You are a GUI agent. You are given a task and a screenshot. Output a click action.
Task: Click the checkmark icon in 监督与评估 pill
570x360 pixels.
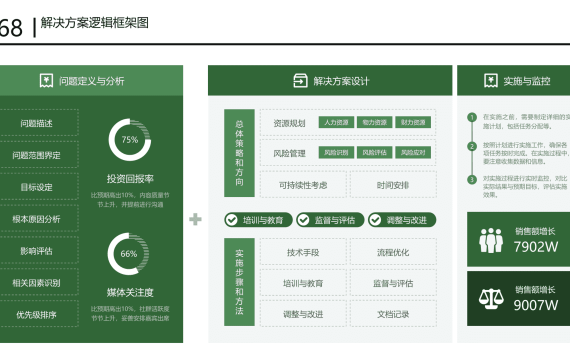point(303,220)
